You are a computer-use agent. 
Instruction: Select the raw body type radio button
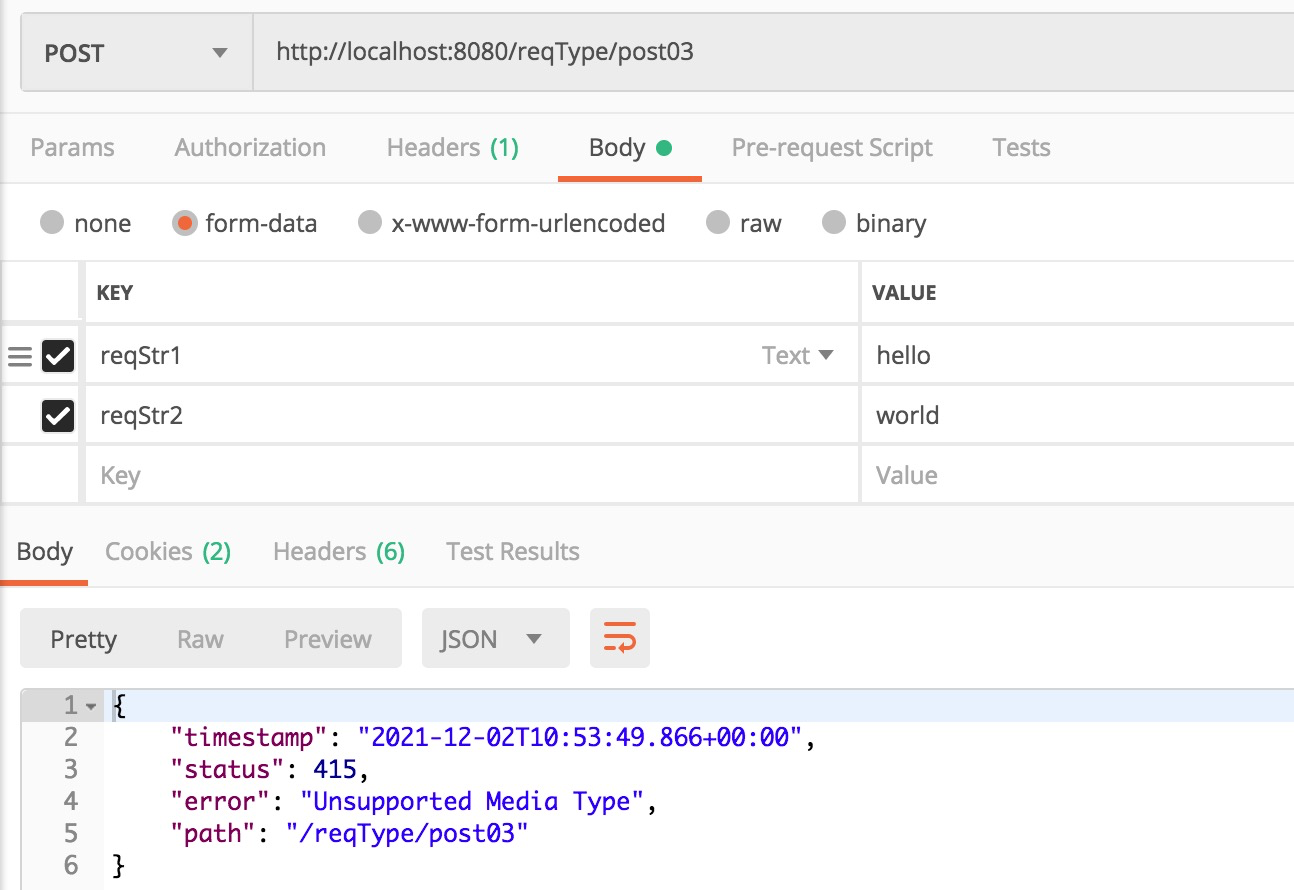pyautogui.click(x=718, y=223)
